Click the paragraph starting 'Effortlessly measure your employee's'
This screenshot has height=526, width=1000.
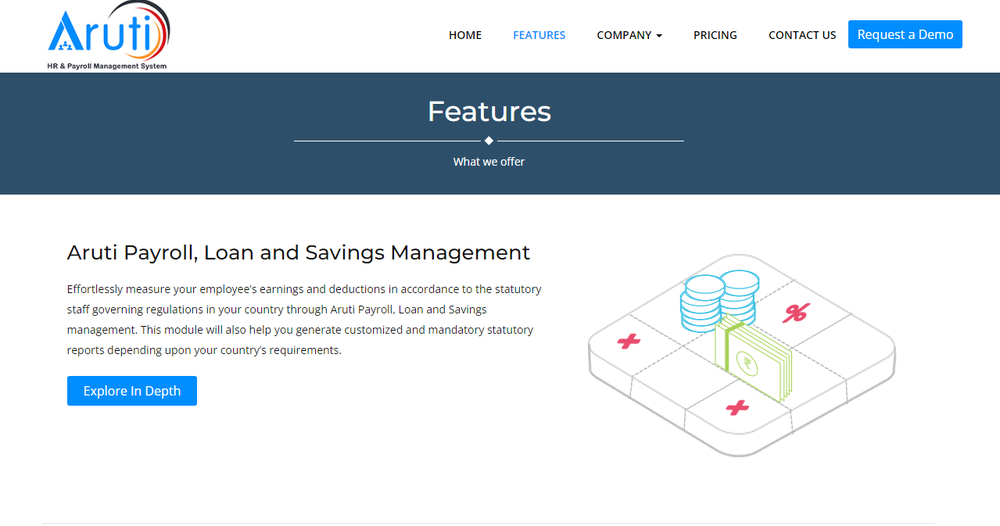point(304,319)
